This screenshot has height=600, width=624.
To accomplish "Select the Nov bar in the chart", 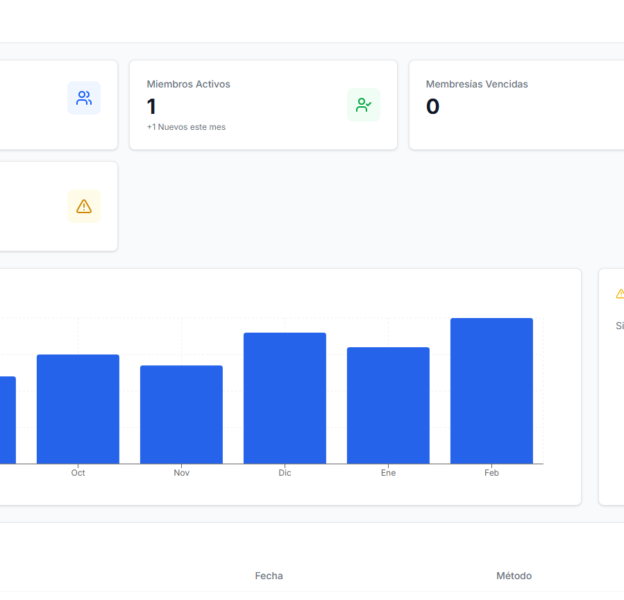I will 181,414.
